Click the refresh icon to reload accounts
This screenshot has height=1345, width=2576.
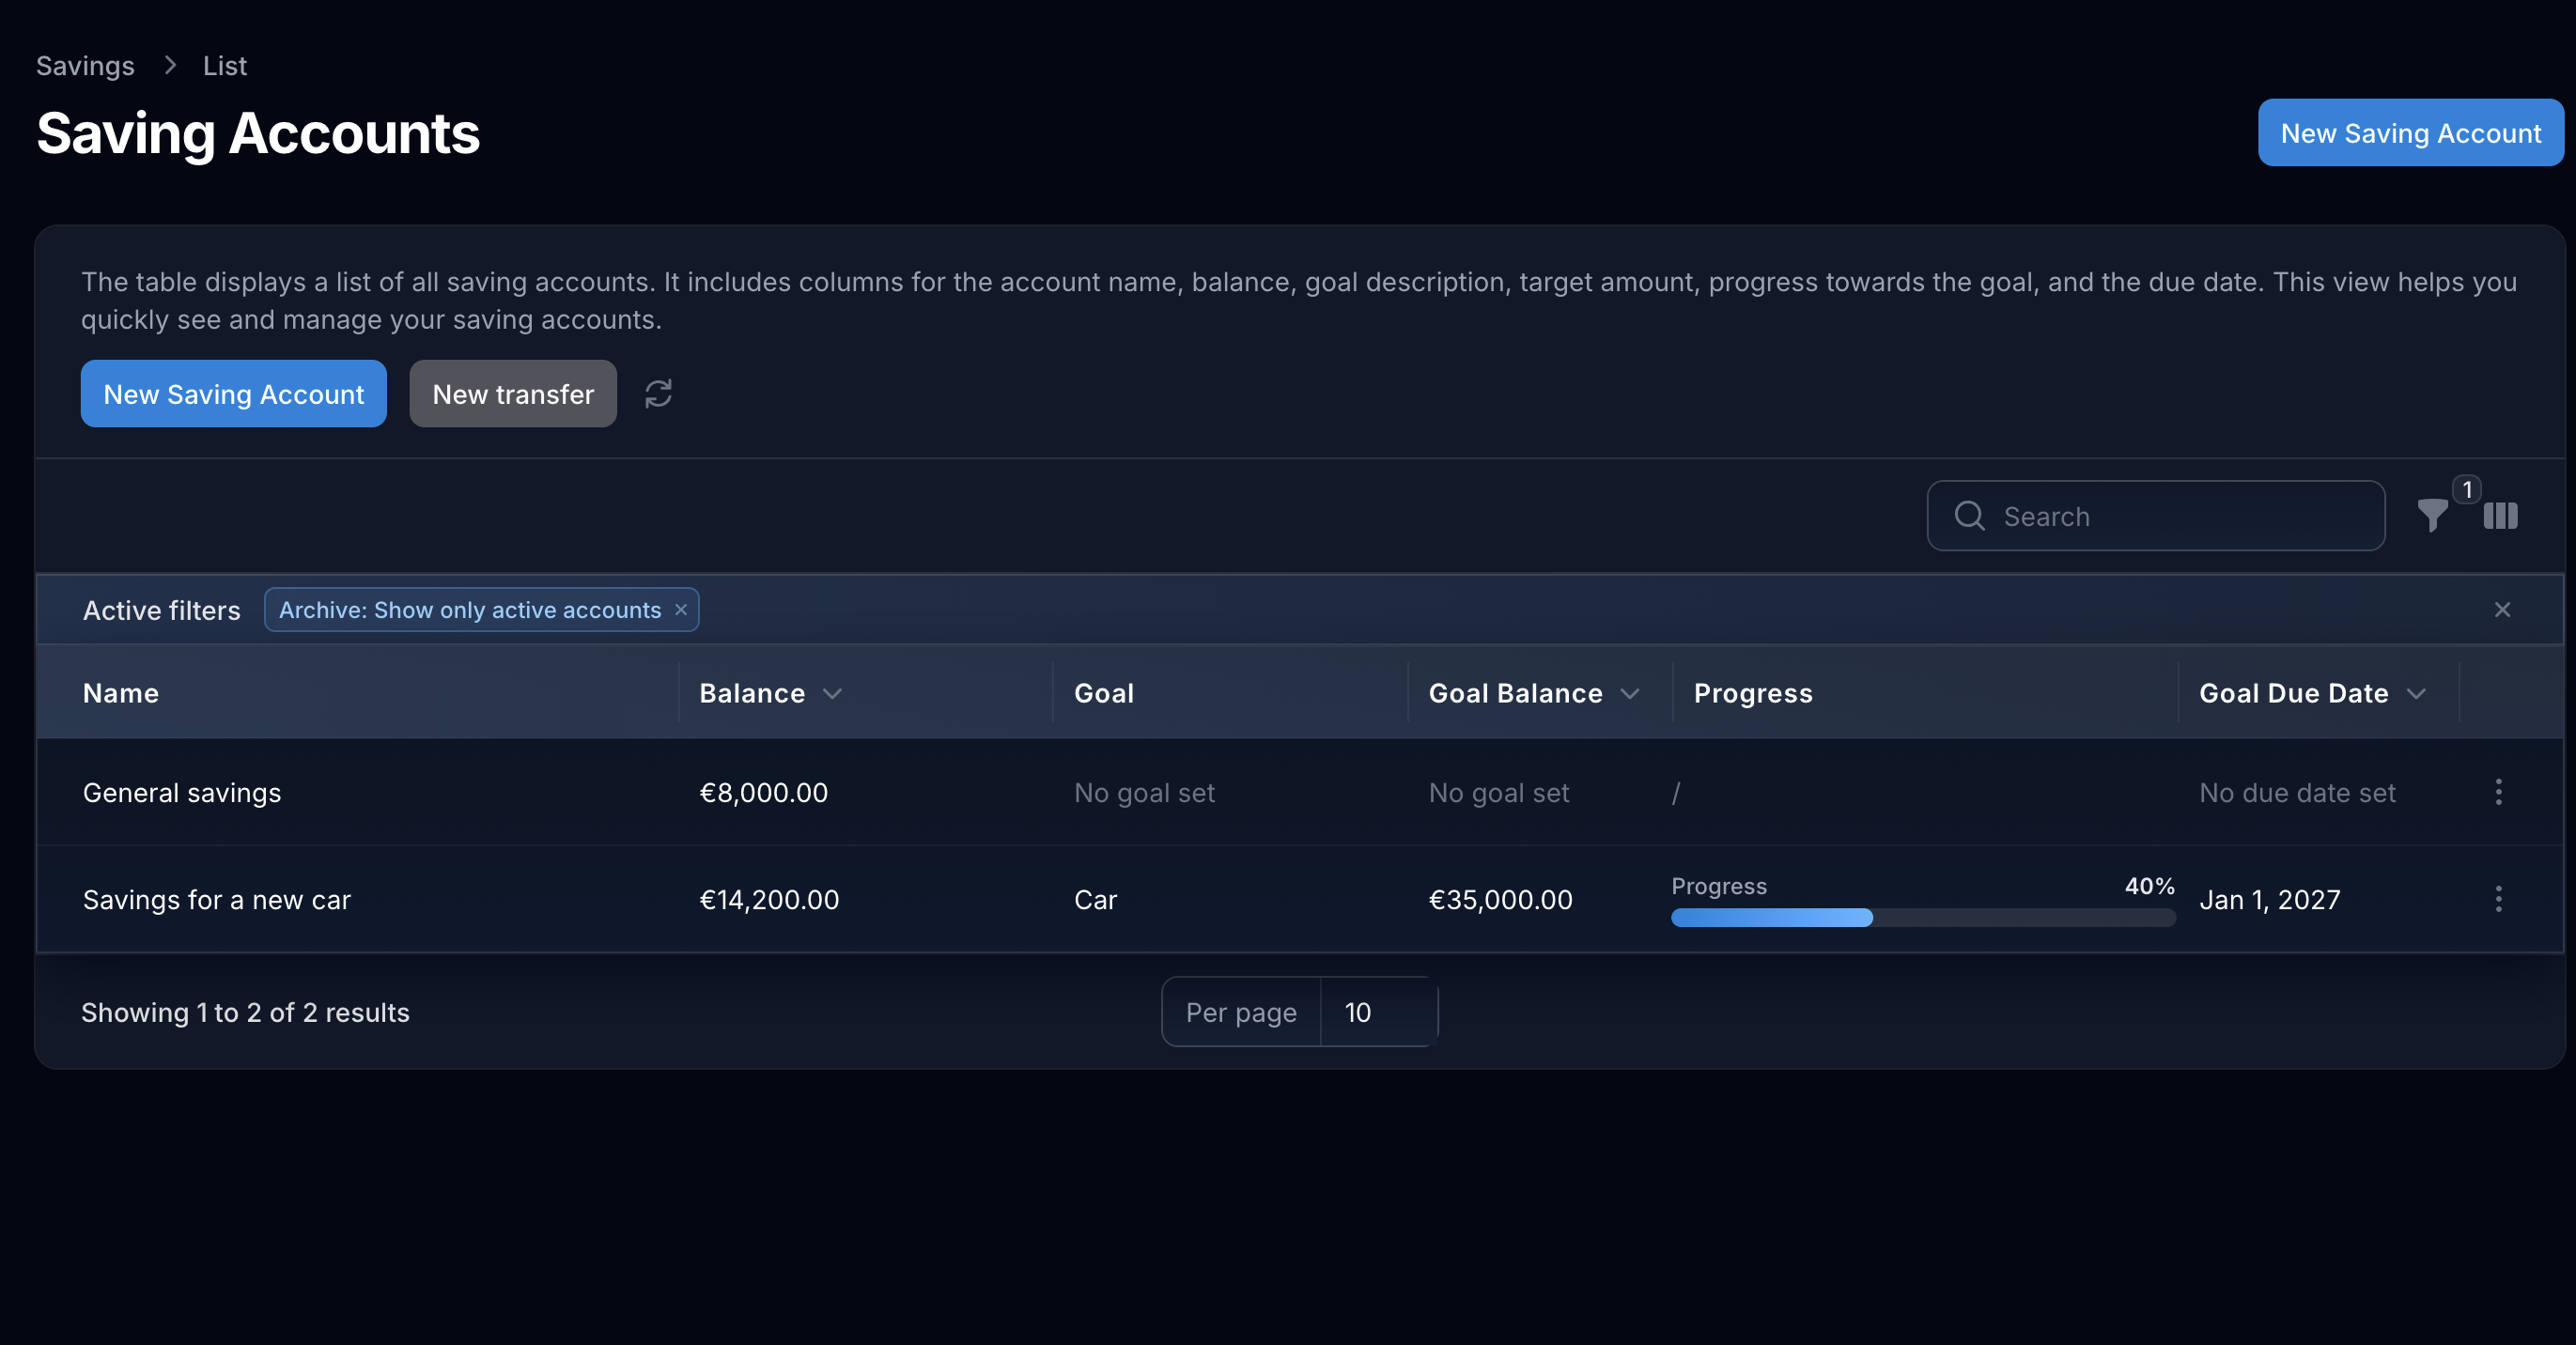658,394
